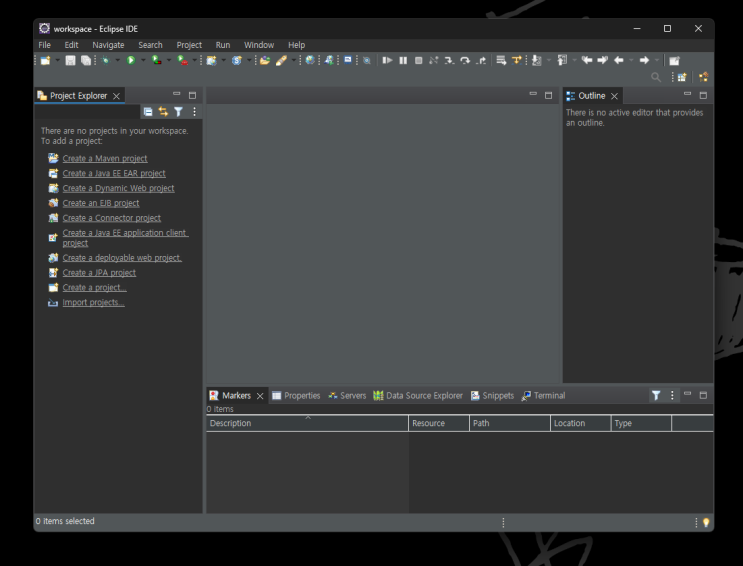The image size is (743, 566).
Task: Maximize the Outline view panel
Action: pos(702,95)
